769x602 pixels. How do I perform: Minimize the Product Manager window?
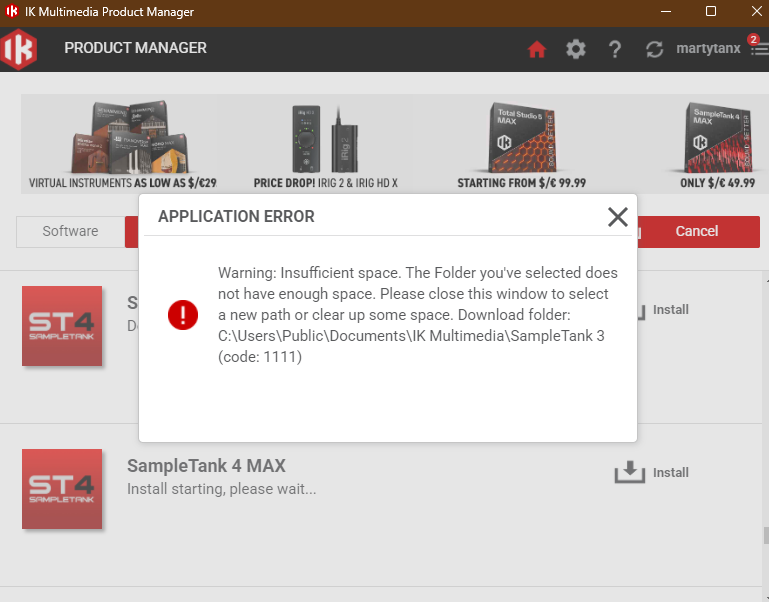(666, 11)
